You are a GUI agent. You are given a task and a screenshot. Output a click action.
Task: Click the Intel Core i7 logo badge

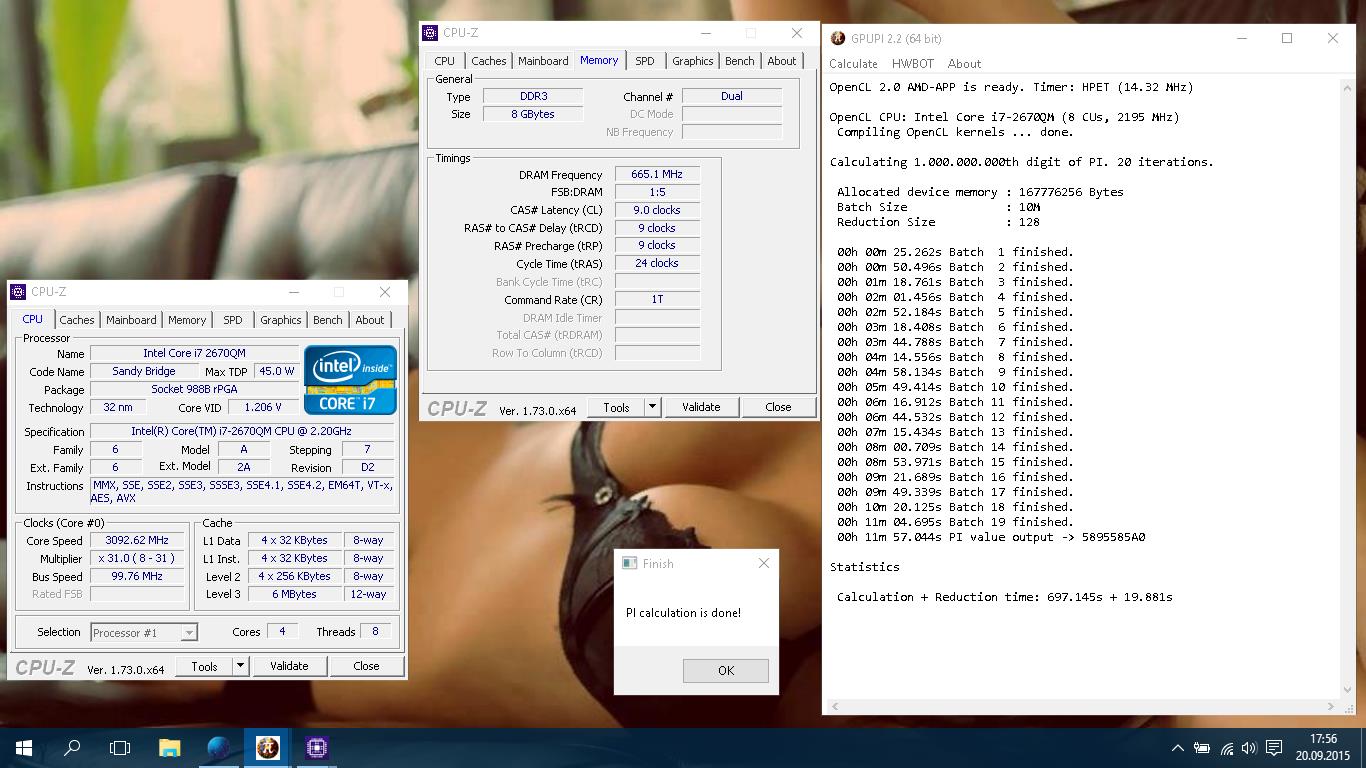[x=350, y=380]
